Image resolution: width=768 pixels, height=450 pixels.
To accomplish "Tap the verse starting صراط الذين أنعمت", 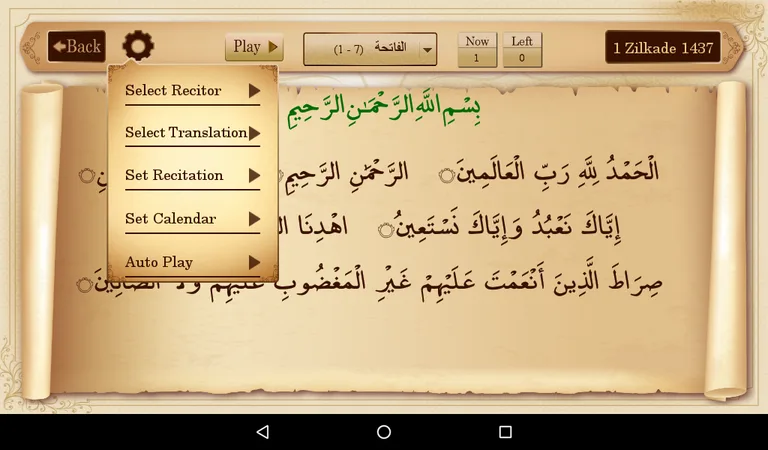I will click(x=378, y=282).
